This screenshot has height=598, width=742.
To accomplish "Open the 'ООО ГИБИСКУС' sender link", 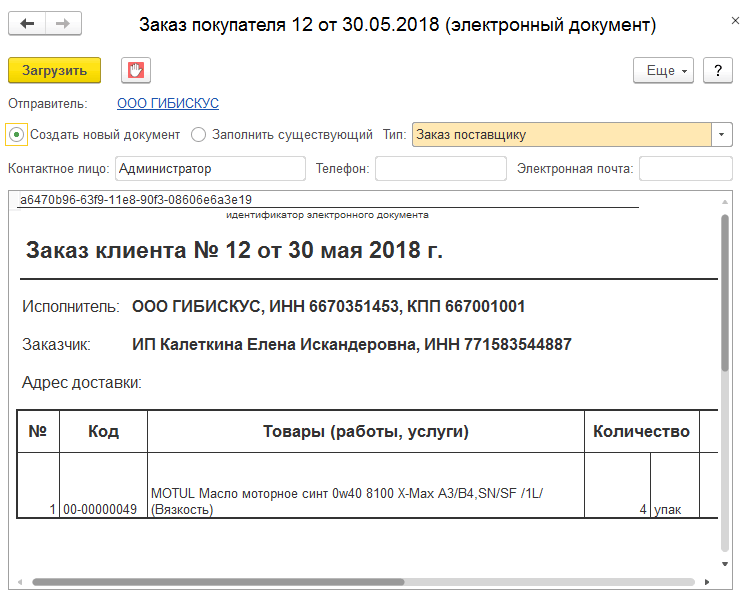I will (x=168, y=103).
